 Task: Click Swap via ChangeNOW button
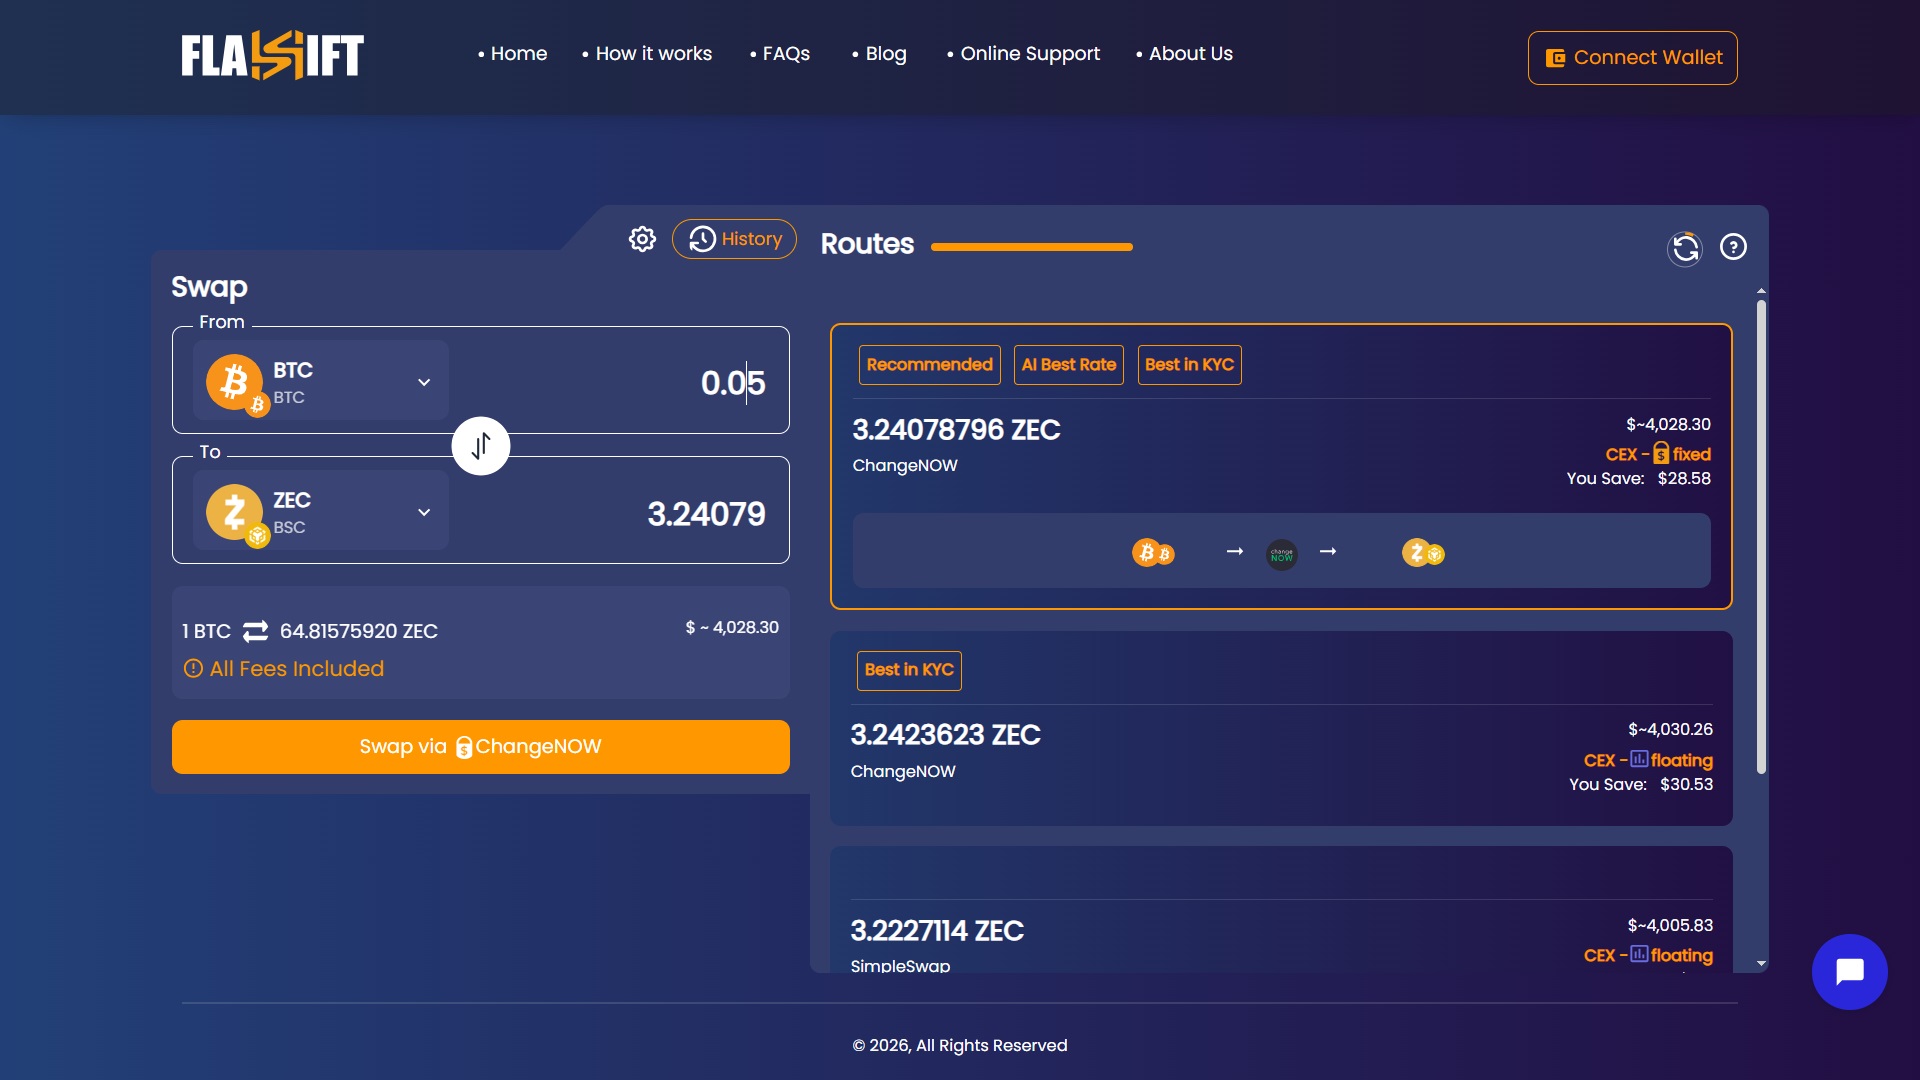tap(481, 747)
